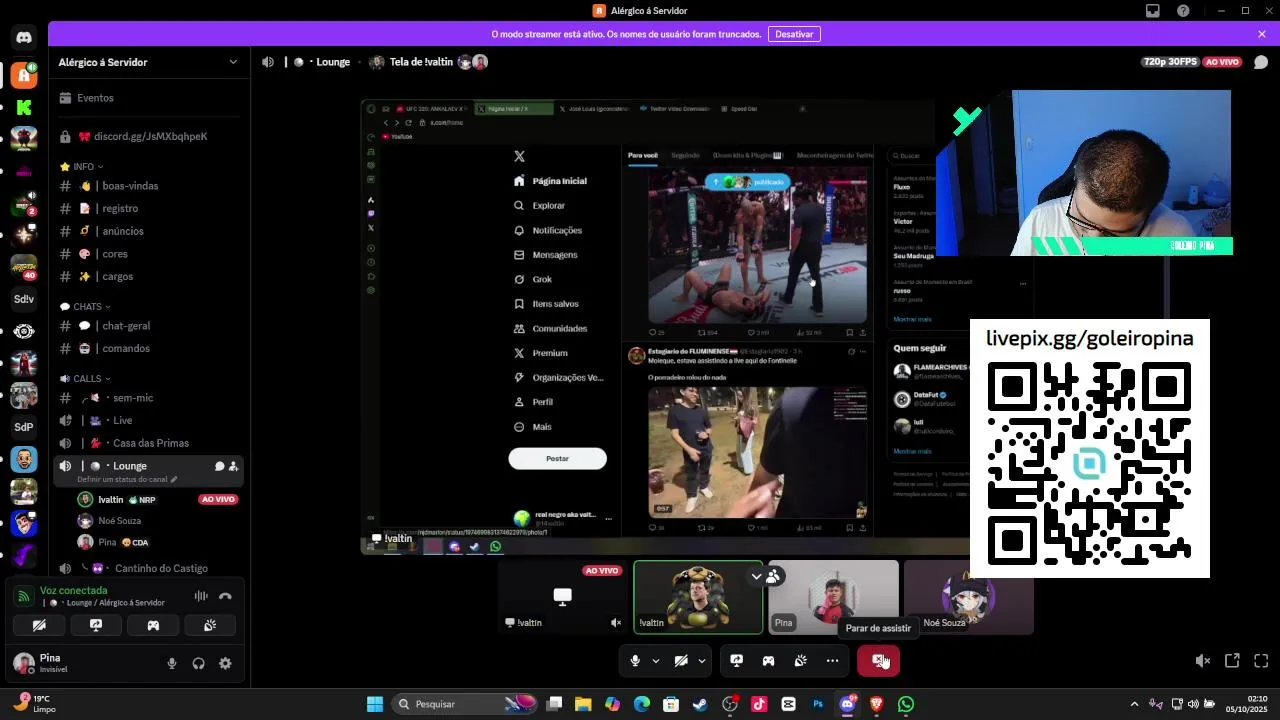Open text chat icon on Lounge channel row

point(219,466)
